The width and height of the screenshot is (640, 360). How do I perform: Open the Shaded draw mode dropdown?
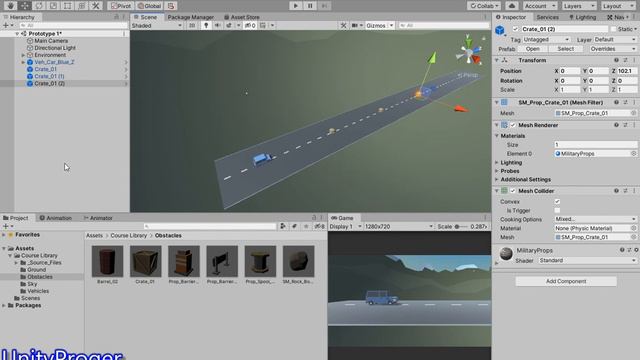click(x=157, y=26)
